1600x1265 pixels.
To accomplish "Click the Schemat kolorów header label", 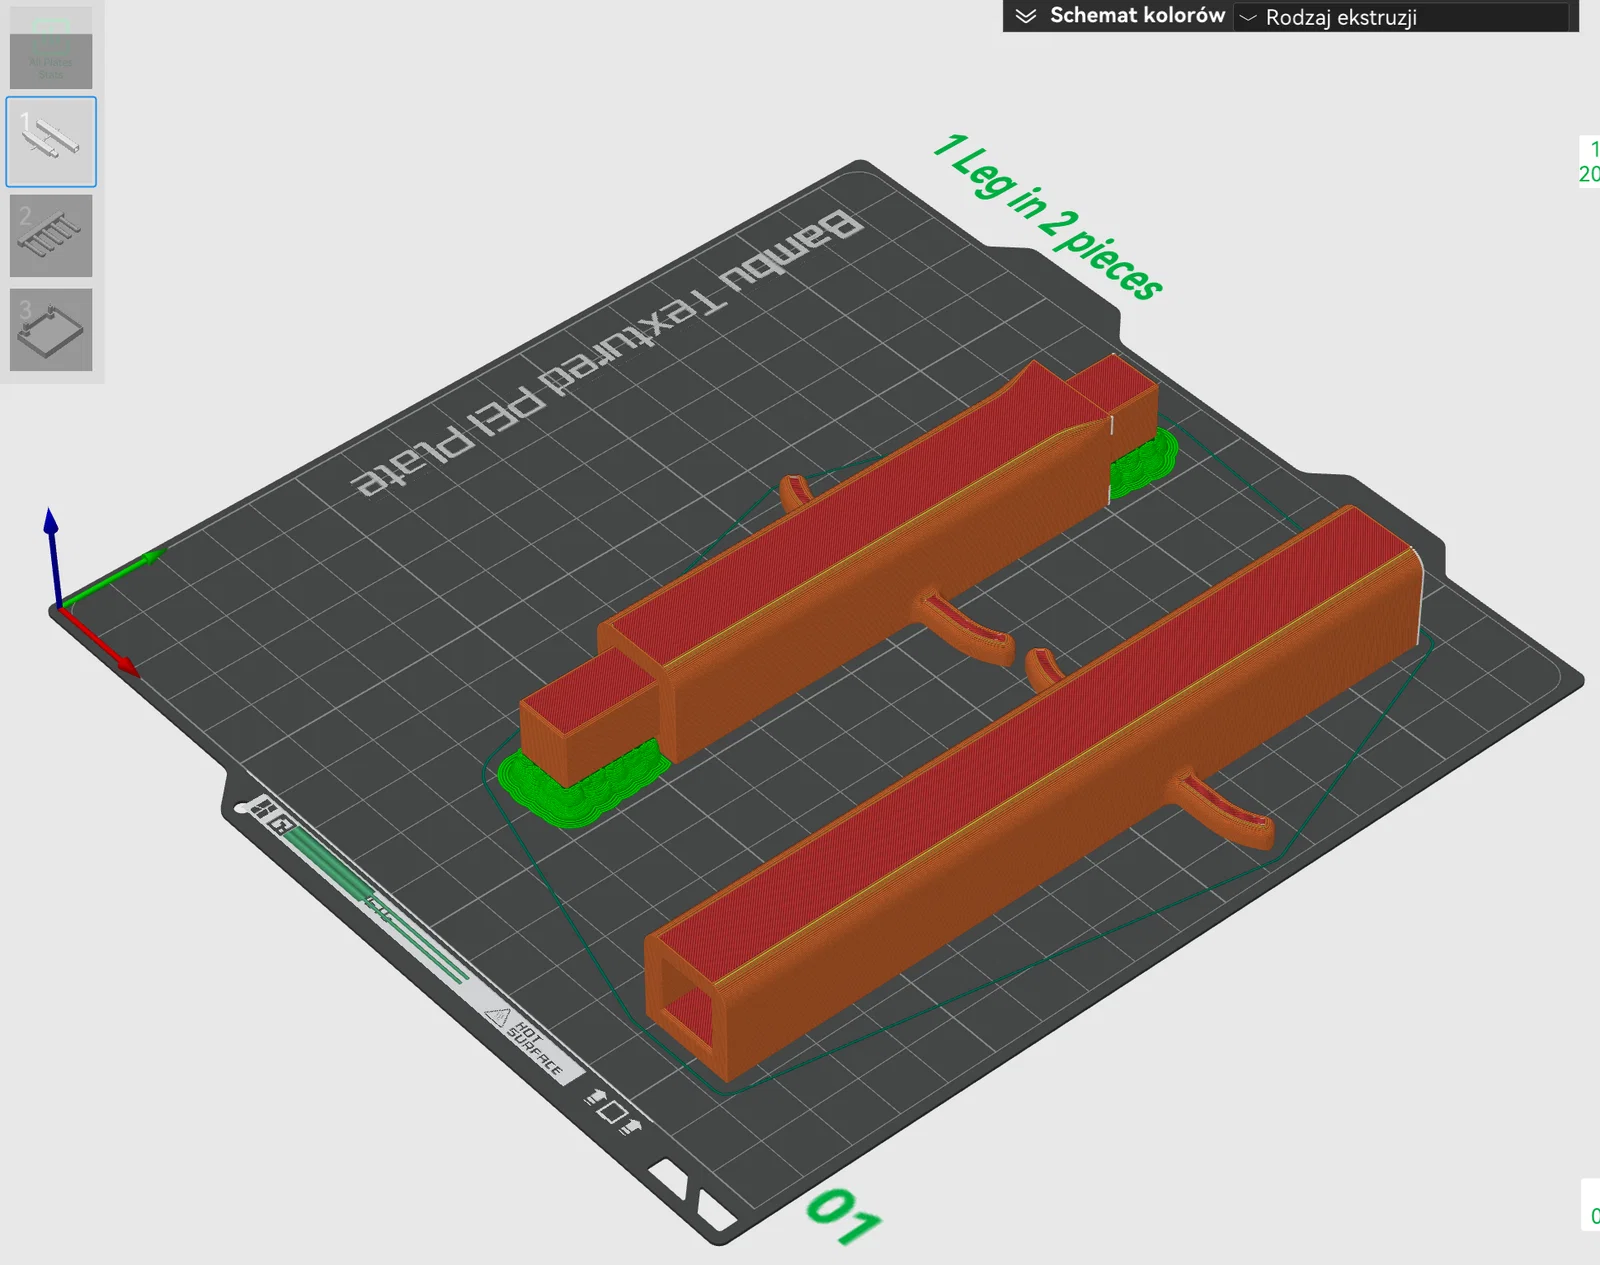I will [1137, 16].
